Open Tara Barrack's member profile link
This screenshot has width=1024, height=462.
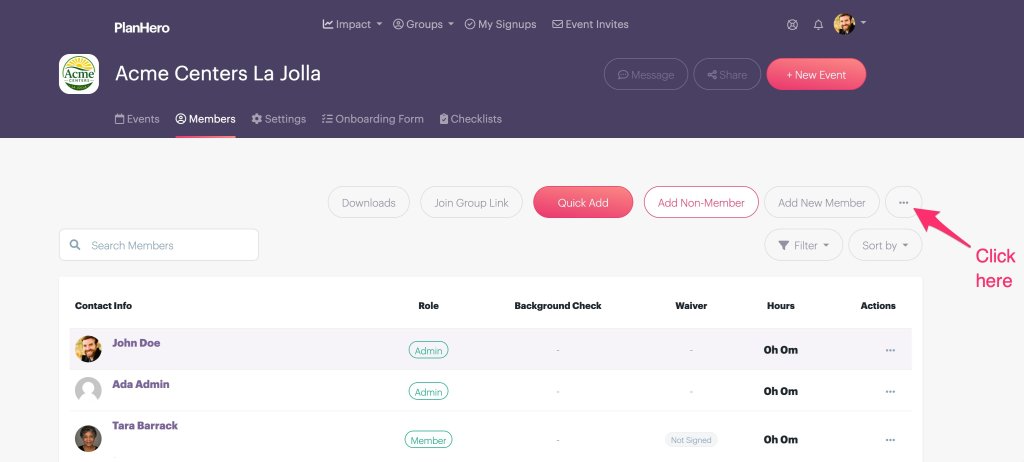tap(145, 425)
